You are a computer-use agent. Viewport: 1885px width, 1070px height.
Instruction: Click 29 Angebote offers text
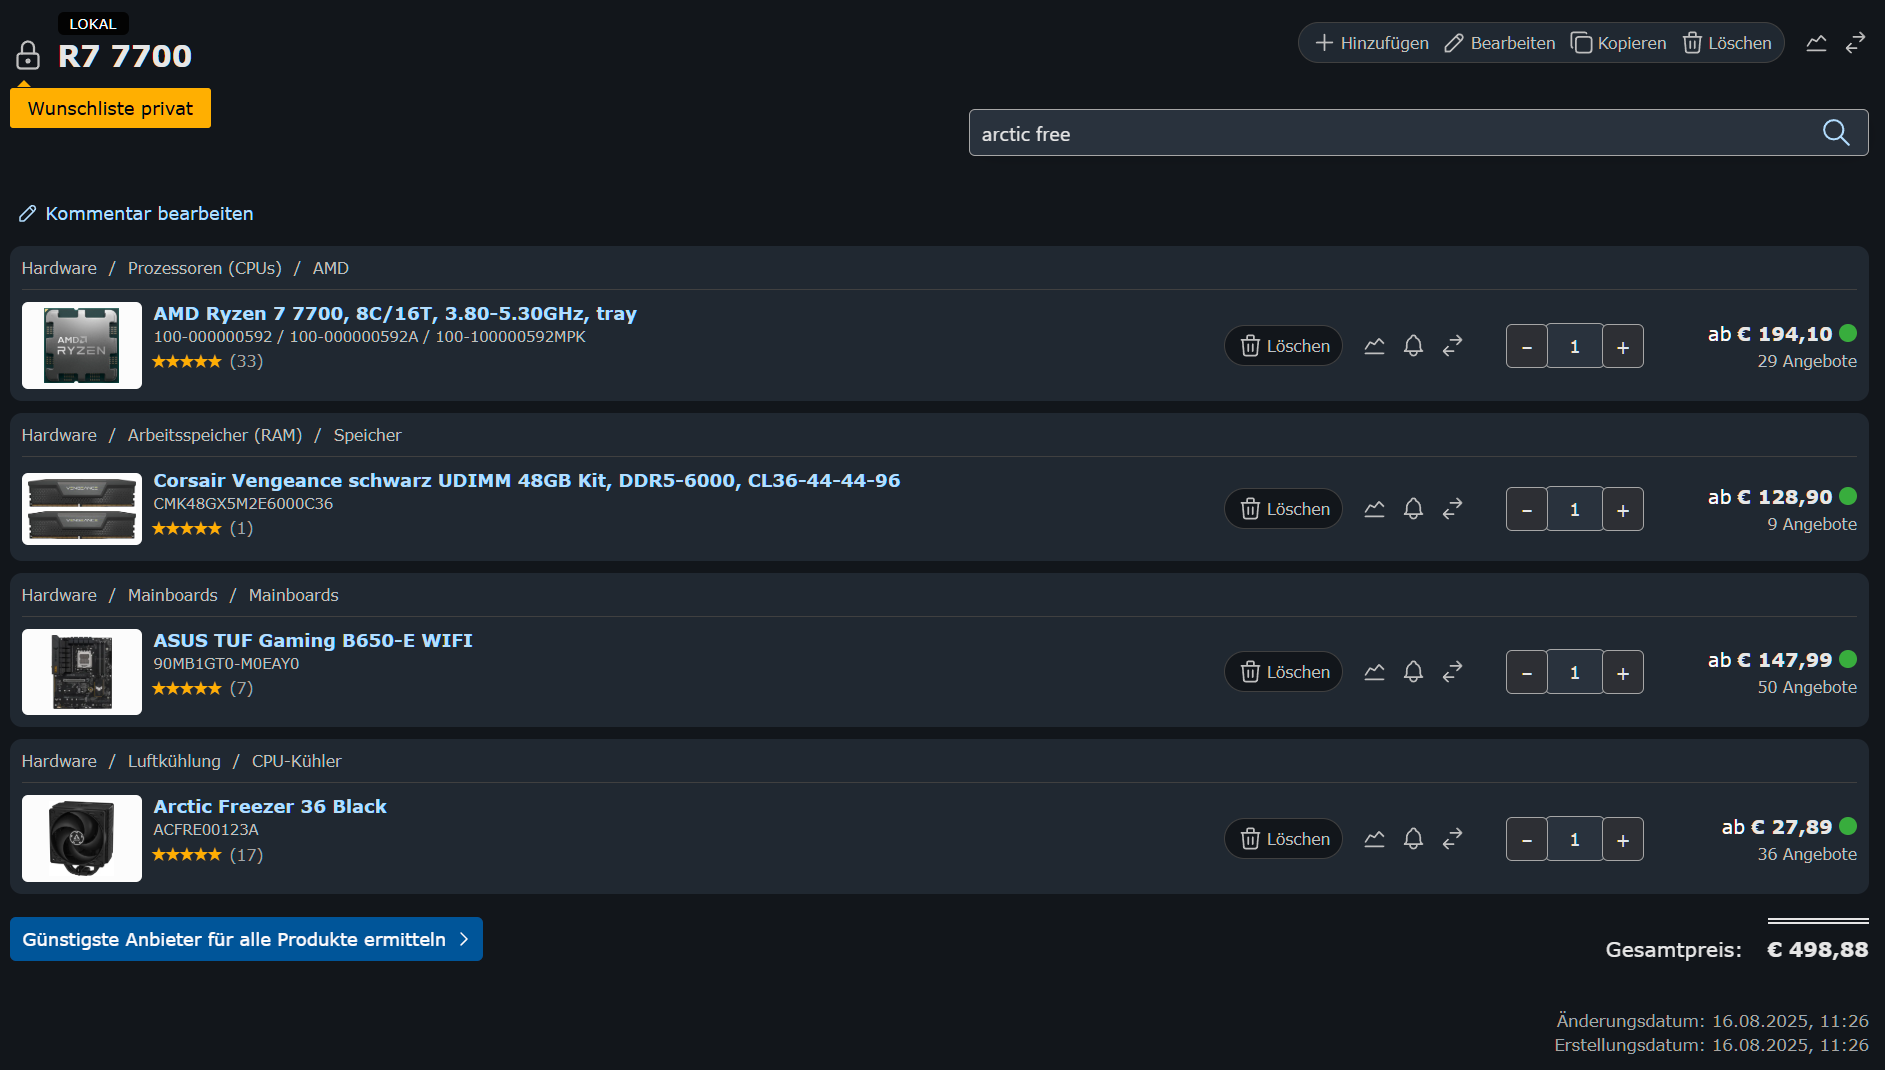click(1807, 361)
